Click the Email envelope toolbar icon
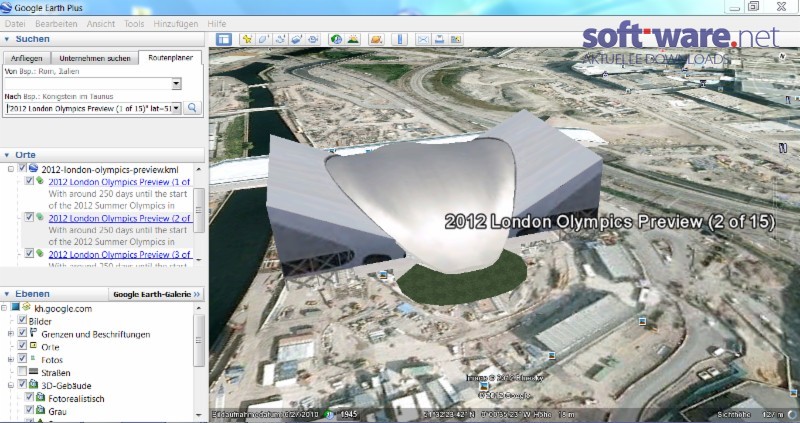Image resolution: width=800 pixels, height=423 pixels. pyautogui.click(x=423, y=39)
